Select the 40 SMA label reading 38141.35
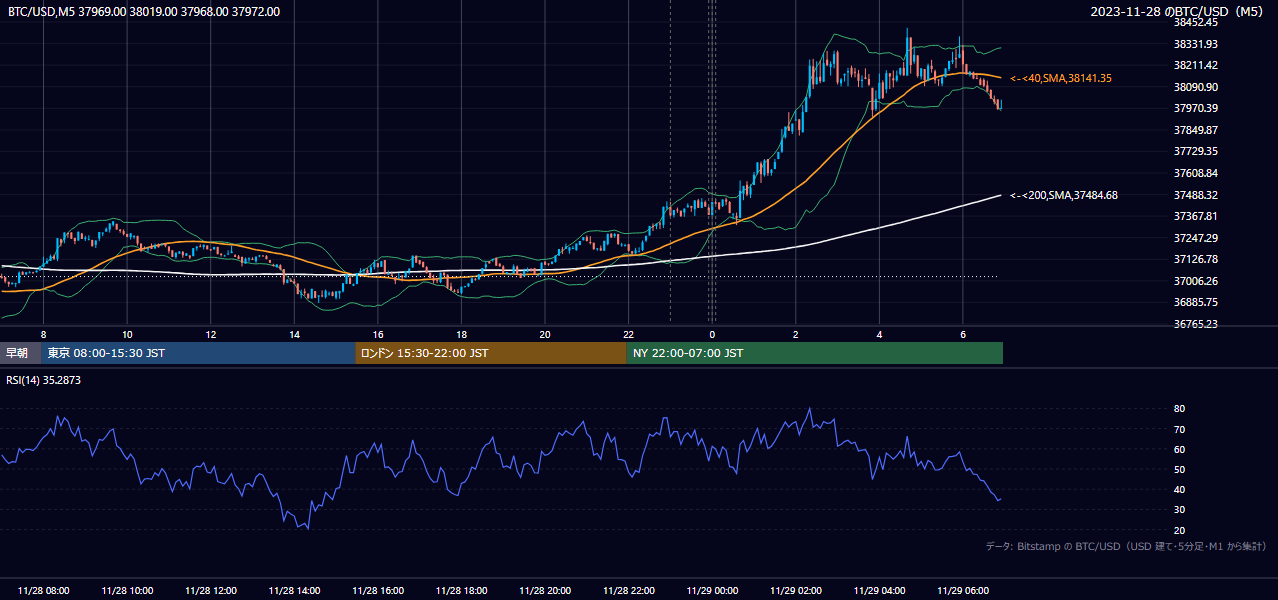Screen dimensions: 1278x600 point(1060,78)
